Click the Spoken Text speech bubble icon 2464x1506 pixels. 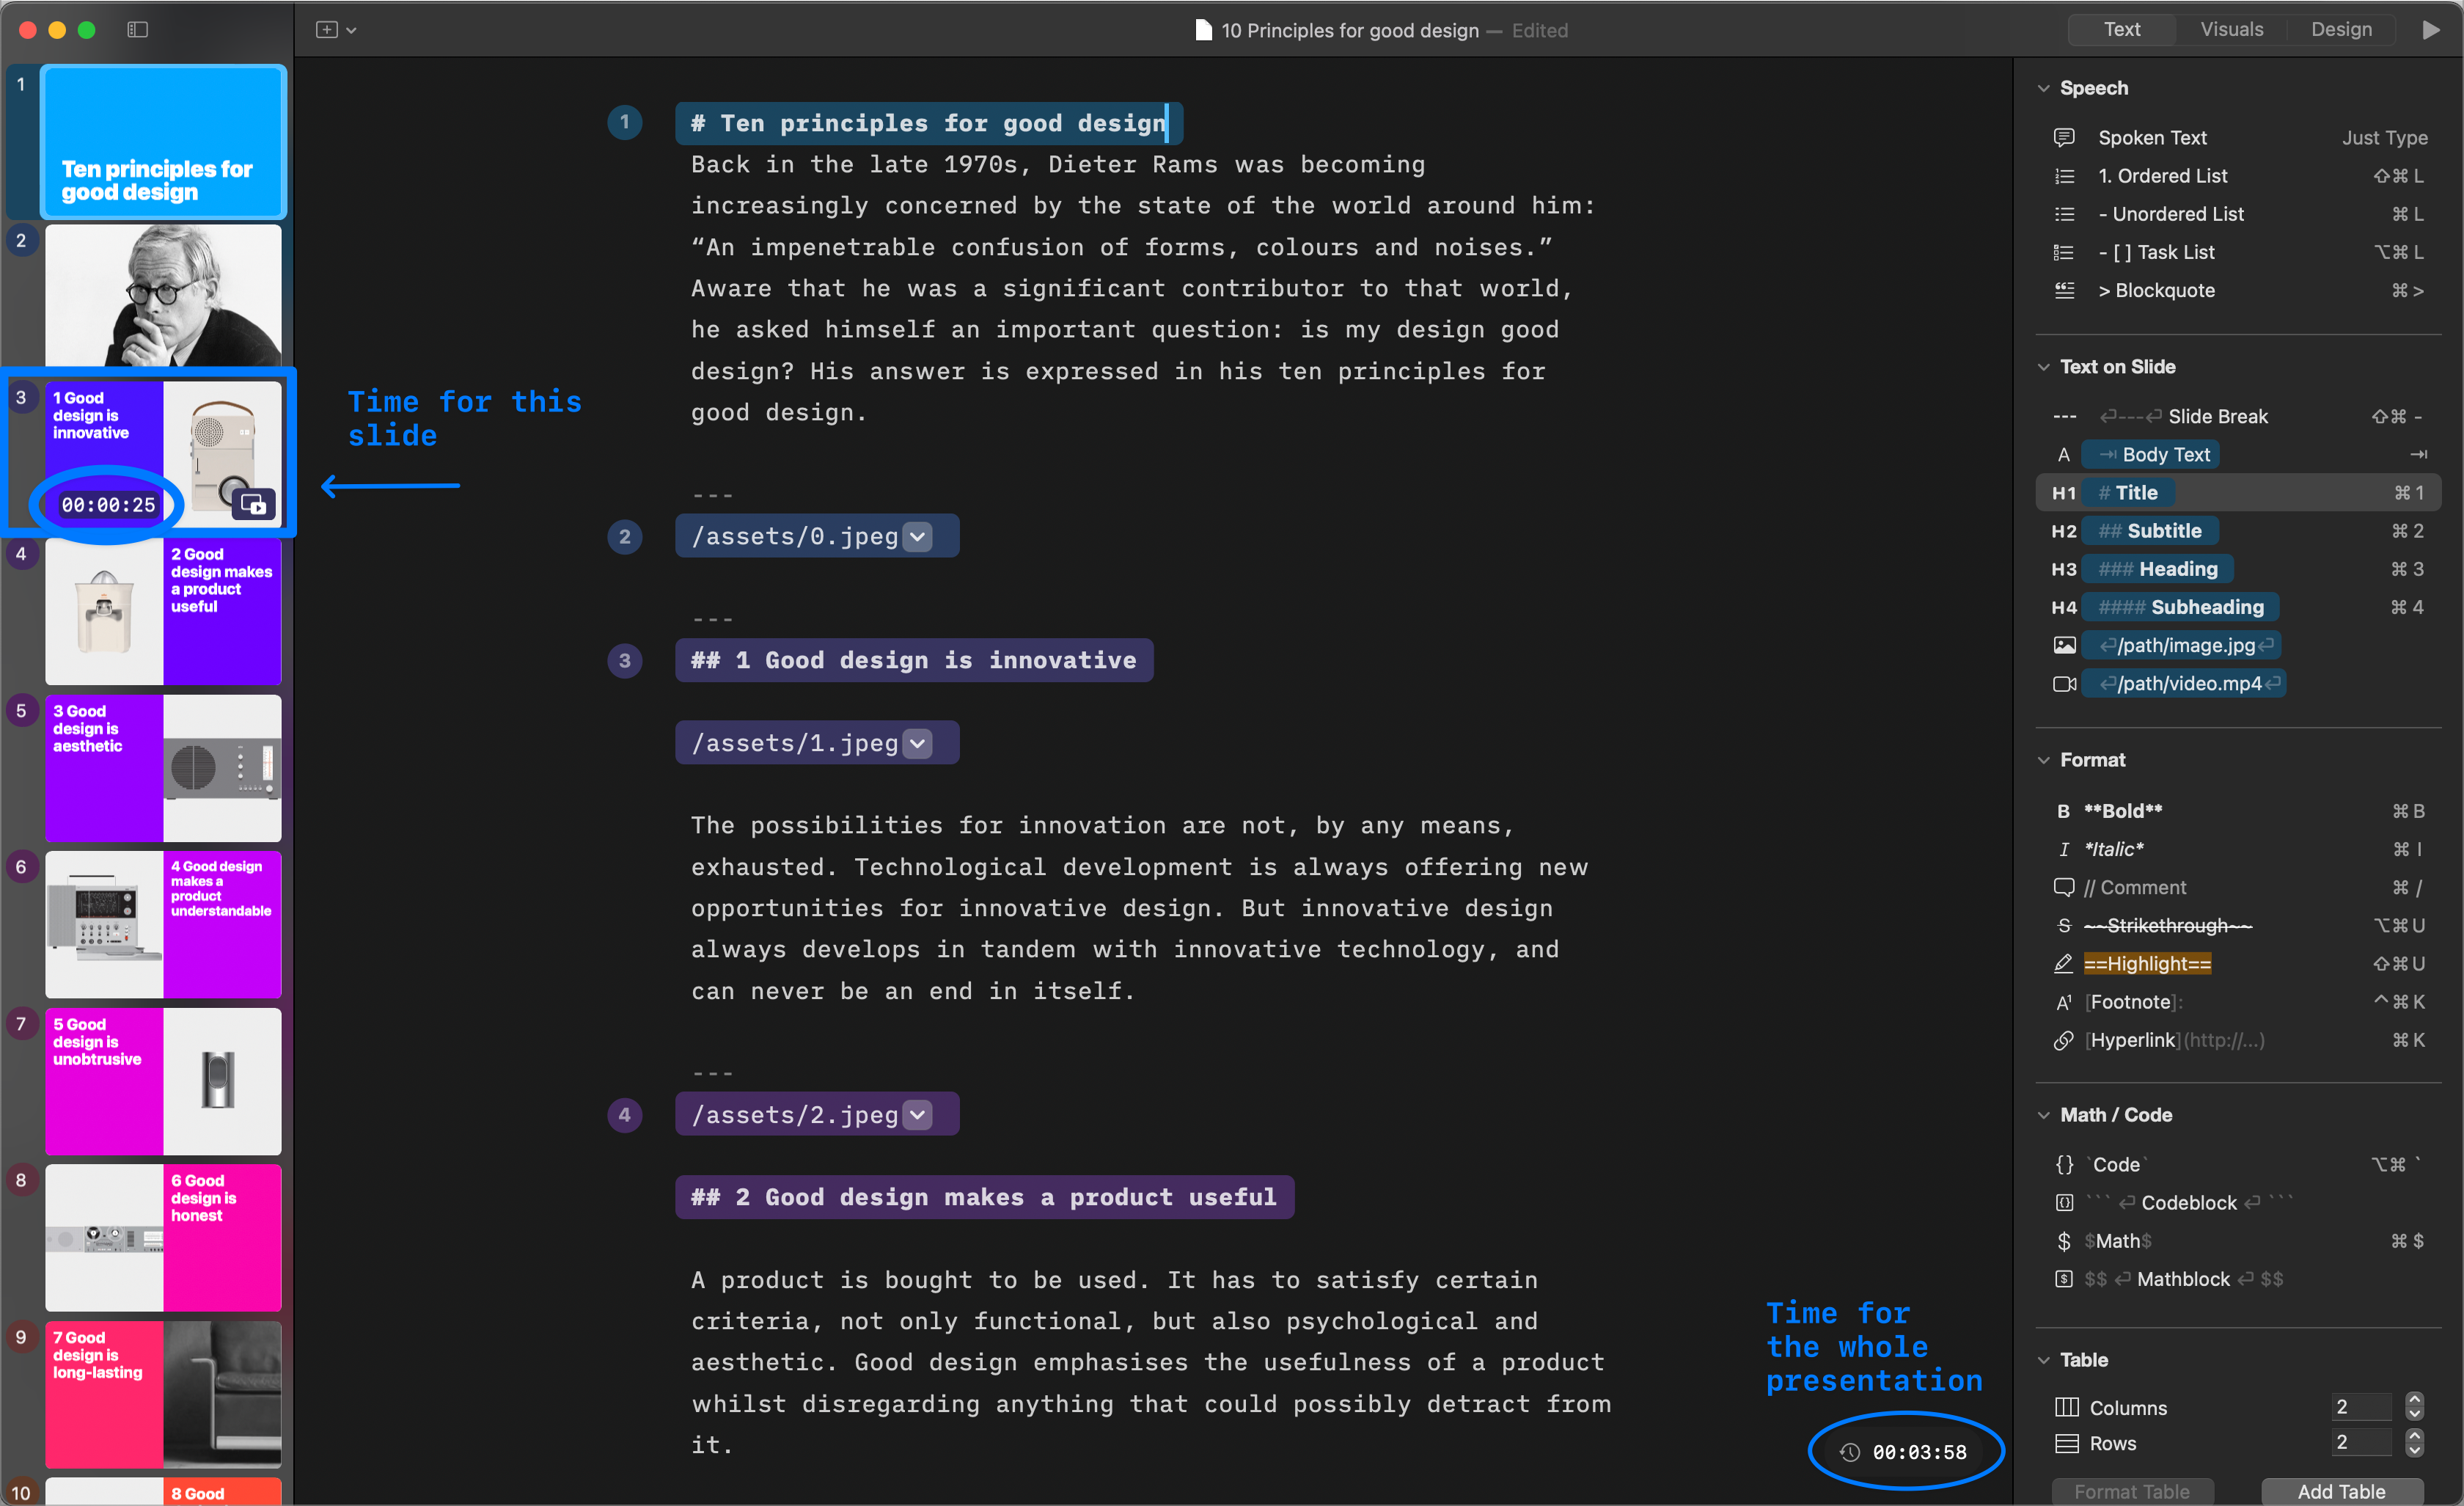[2064, 137]
